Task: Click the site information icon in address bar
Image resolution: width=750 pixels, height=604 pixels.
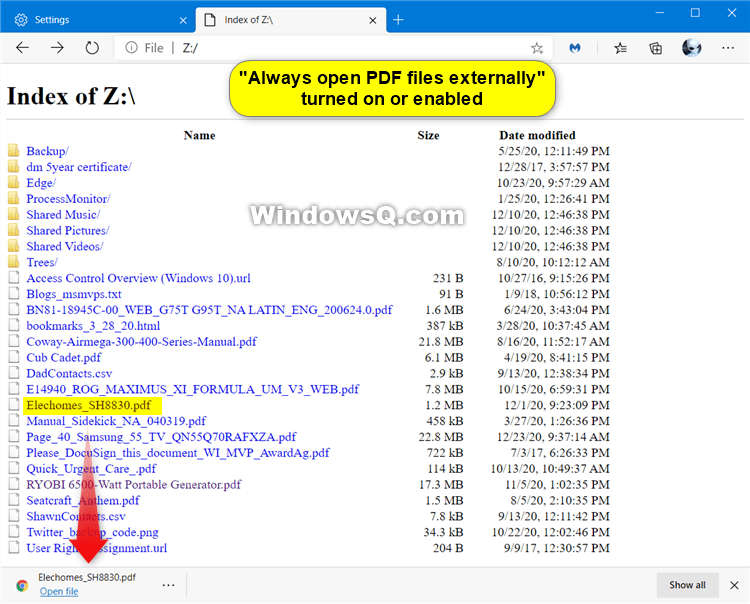Action: 131,47
